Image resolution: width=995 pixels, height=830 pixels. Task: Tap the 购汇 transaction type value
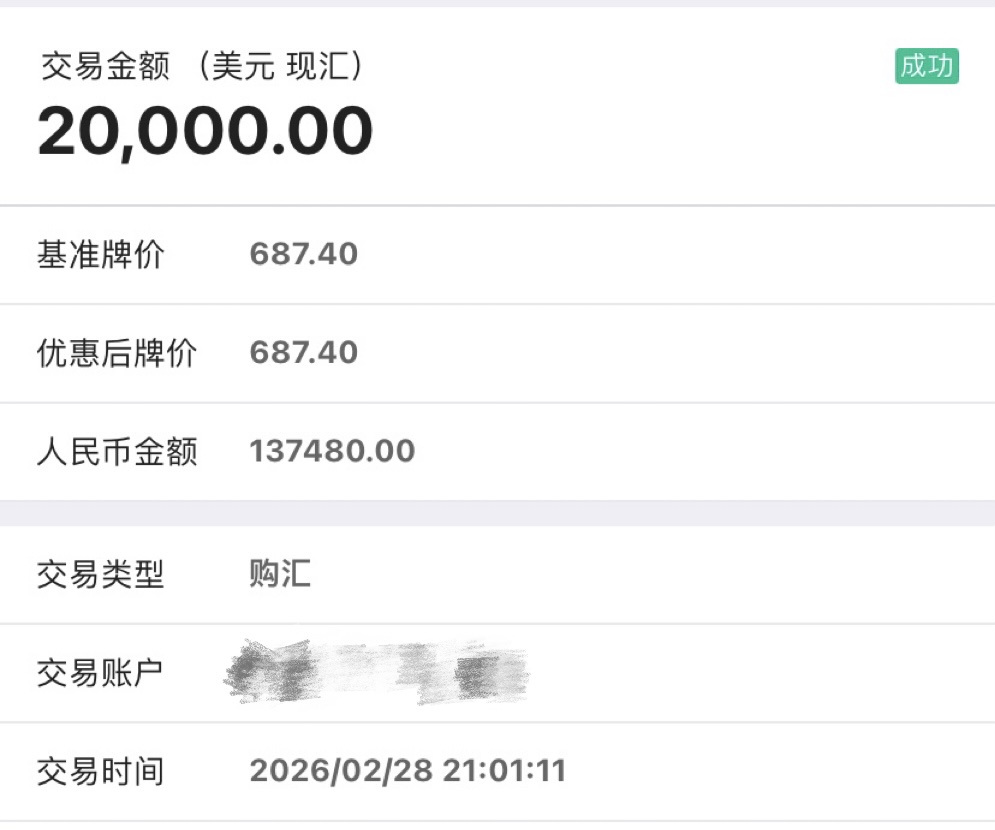click(x=280, y=574)
